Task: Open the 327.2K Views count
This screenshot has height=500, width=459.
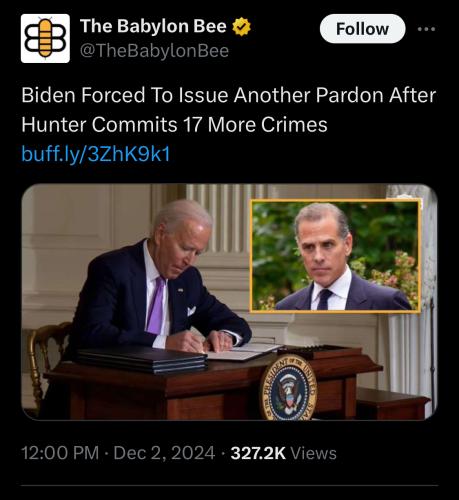Action: click(283, 453)
